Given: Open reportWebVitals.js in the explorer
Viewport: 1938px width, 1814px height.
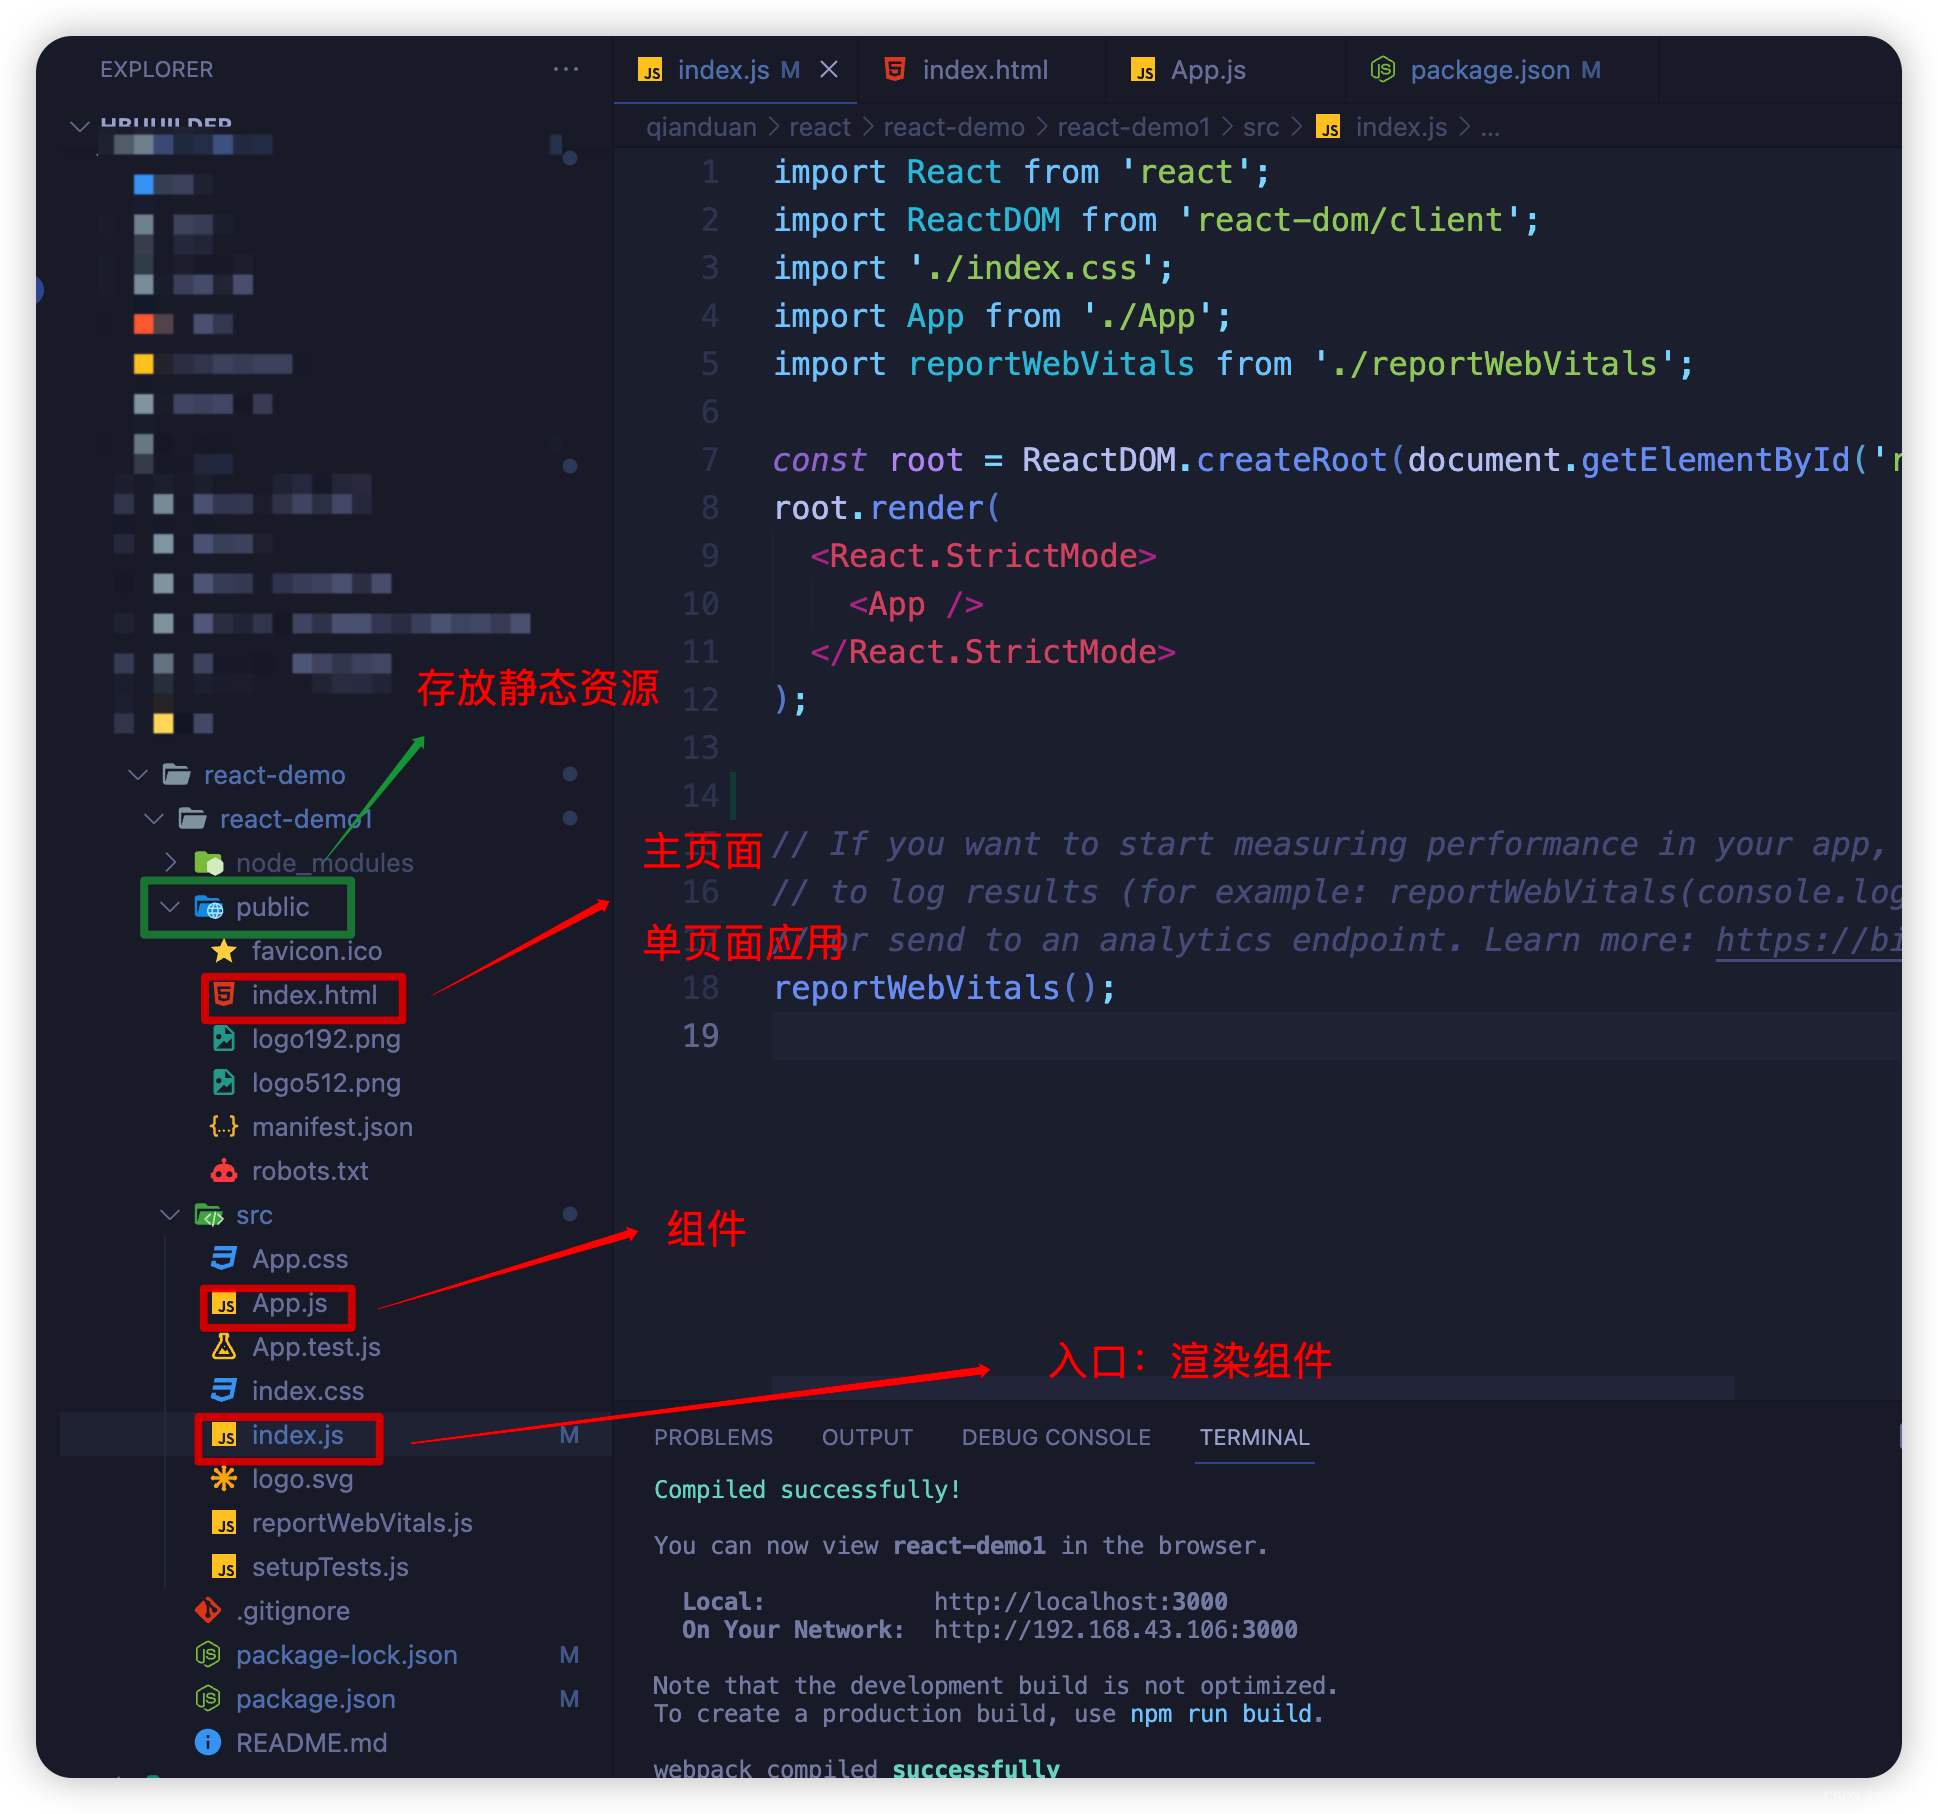Looking at the screenshot, I should [x=362, y=1523].
